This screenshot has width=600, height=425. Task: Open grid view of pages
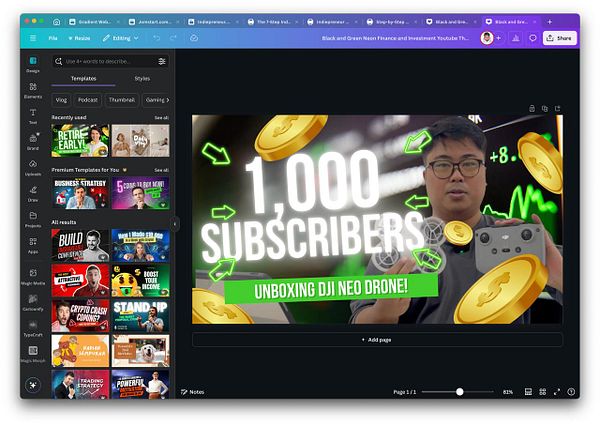(543, 392)
